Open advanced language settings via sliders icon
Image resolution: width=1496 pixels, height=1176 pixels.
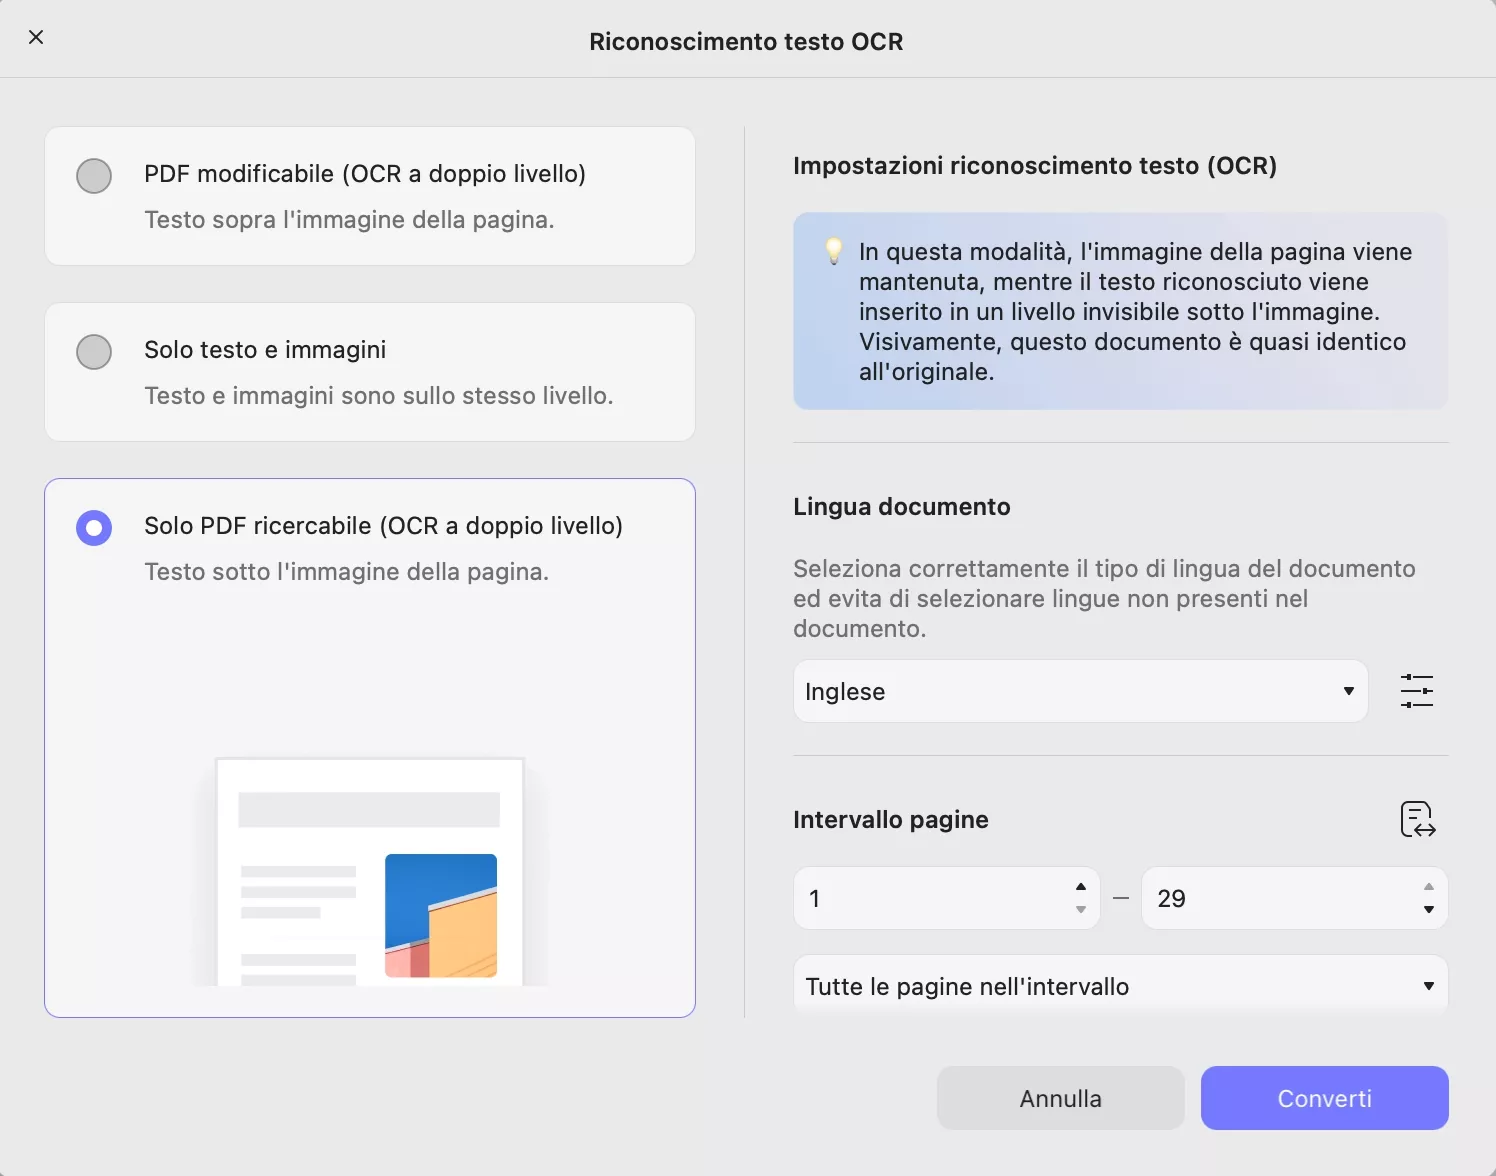pos(1417,691)
